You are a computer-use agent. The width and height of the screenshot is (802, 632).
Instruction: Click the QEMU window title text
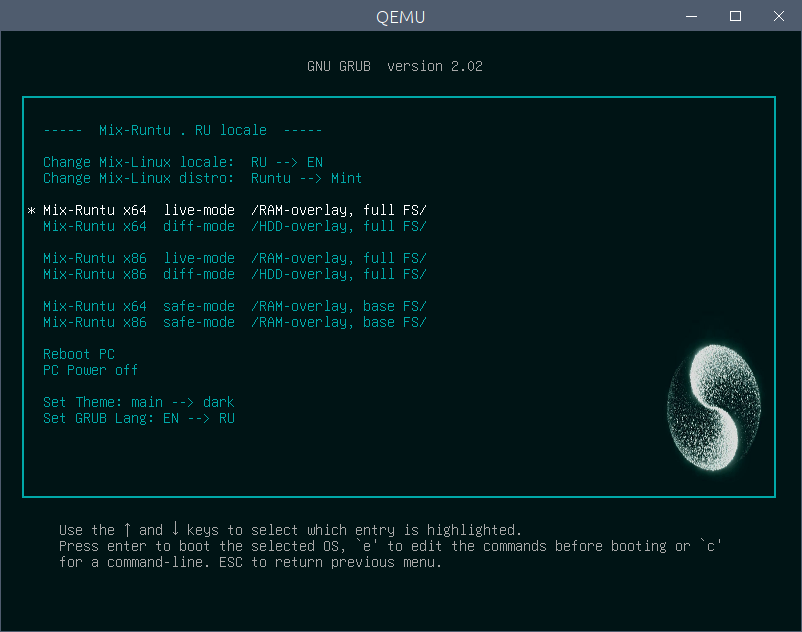(400, 17)
